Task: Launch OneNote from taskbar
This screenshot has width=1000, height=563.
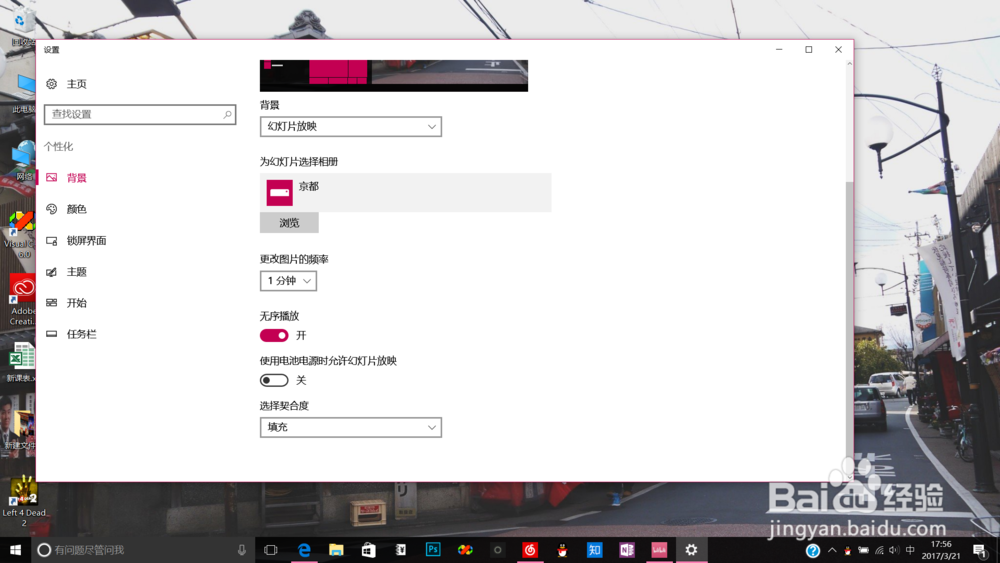Action: tap(627, 550)
